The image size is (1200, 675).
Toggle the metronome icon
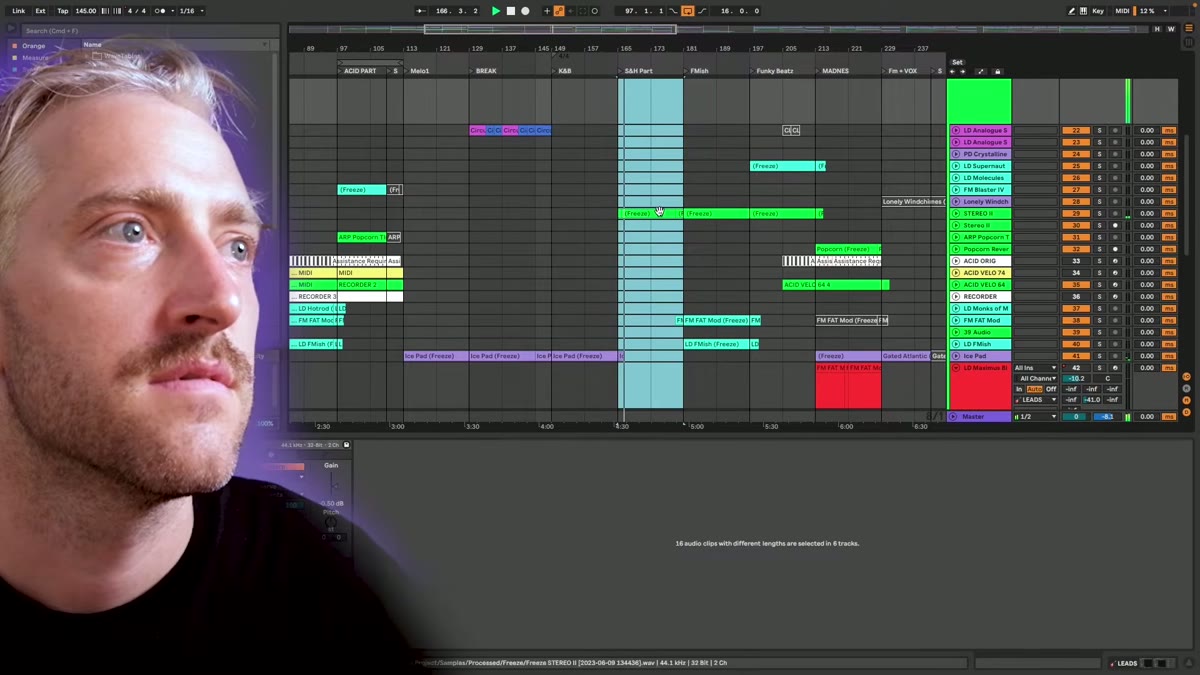pyautogui.click(x=160, y=11)
